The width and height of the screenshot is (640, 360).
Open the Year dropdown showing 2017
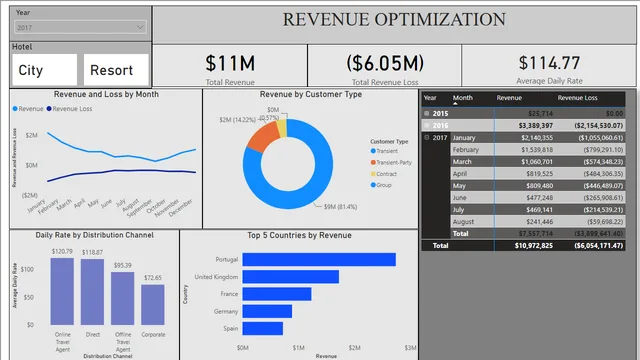click(80, 27)
